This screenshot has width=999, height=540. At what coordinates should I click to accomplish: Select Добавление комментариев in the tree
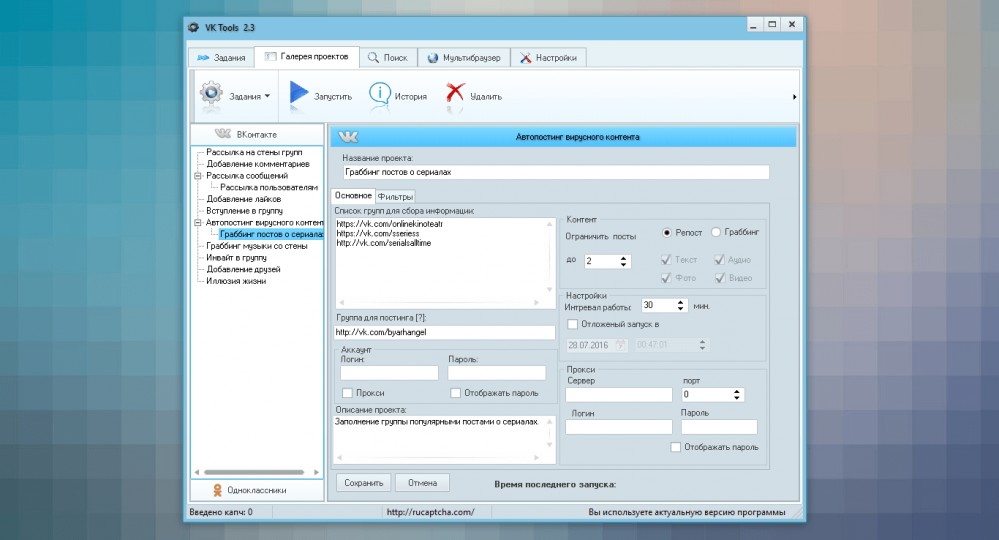click(257, 164)
